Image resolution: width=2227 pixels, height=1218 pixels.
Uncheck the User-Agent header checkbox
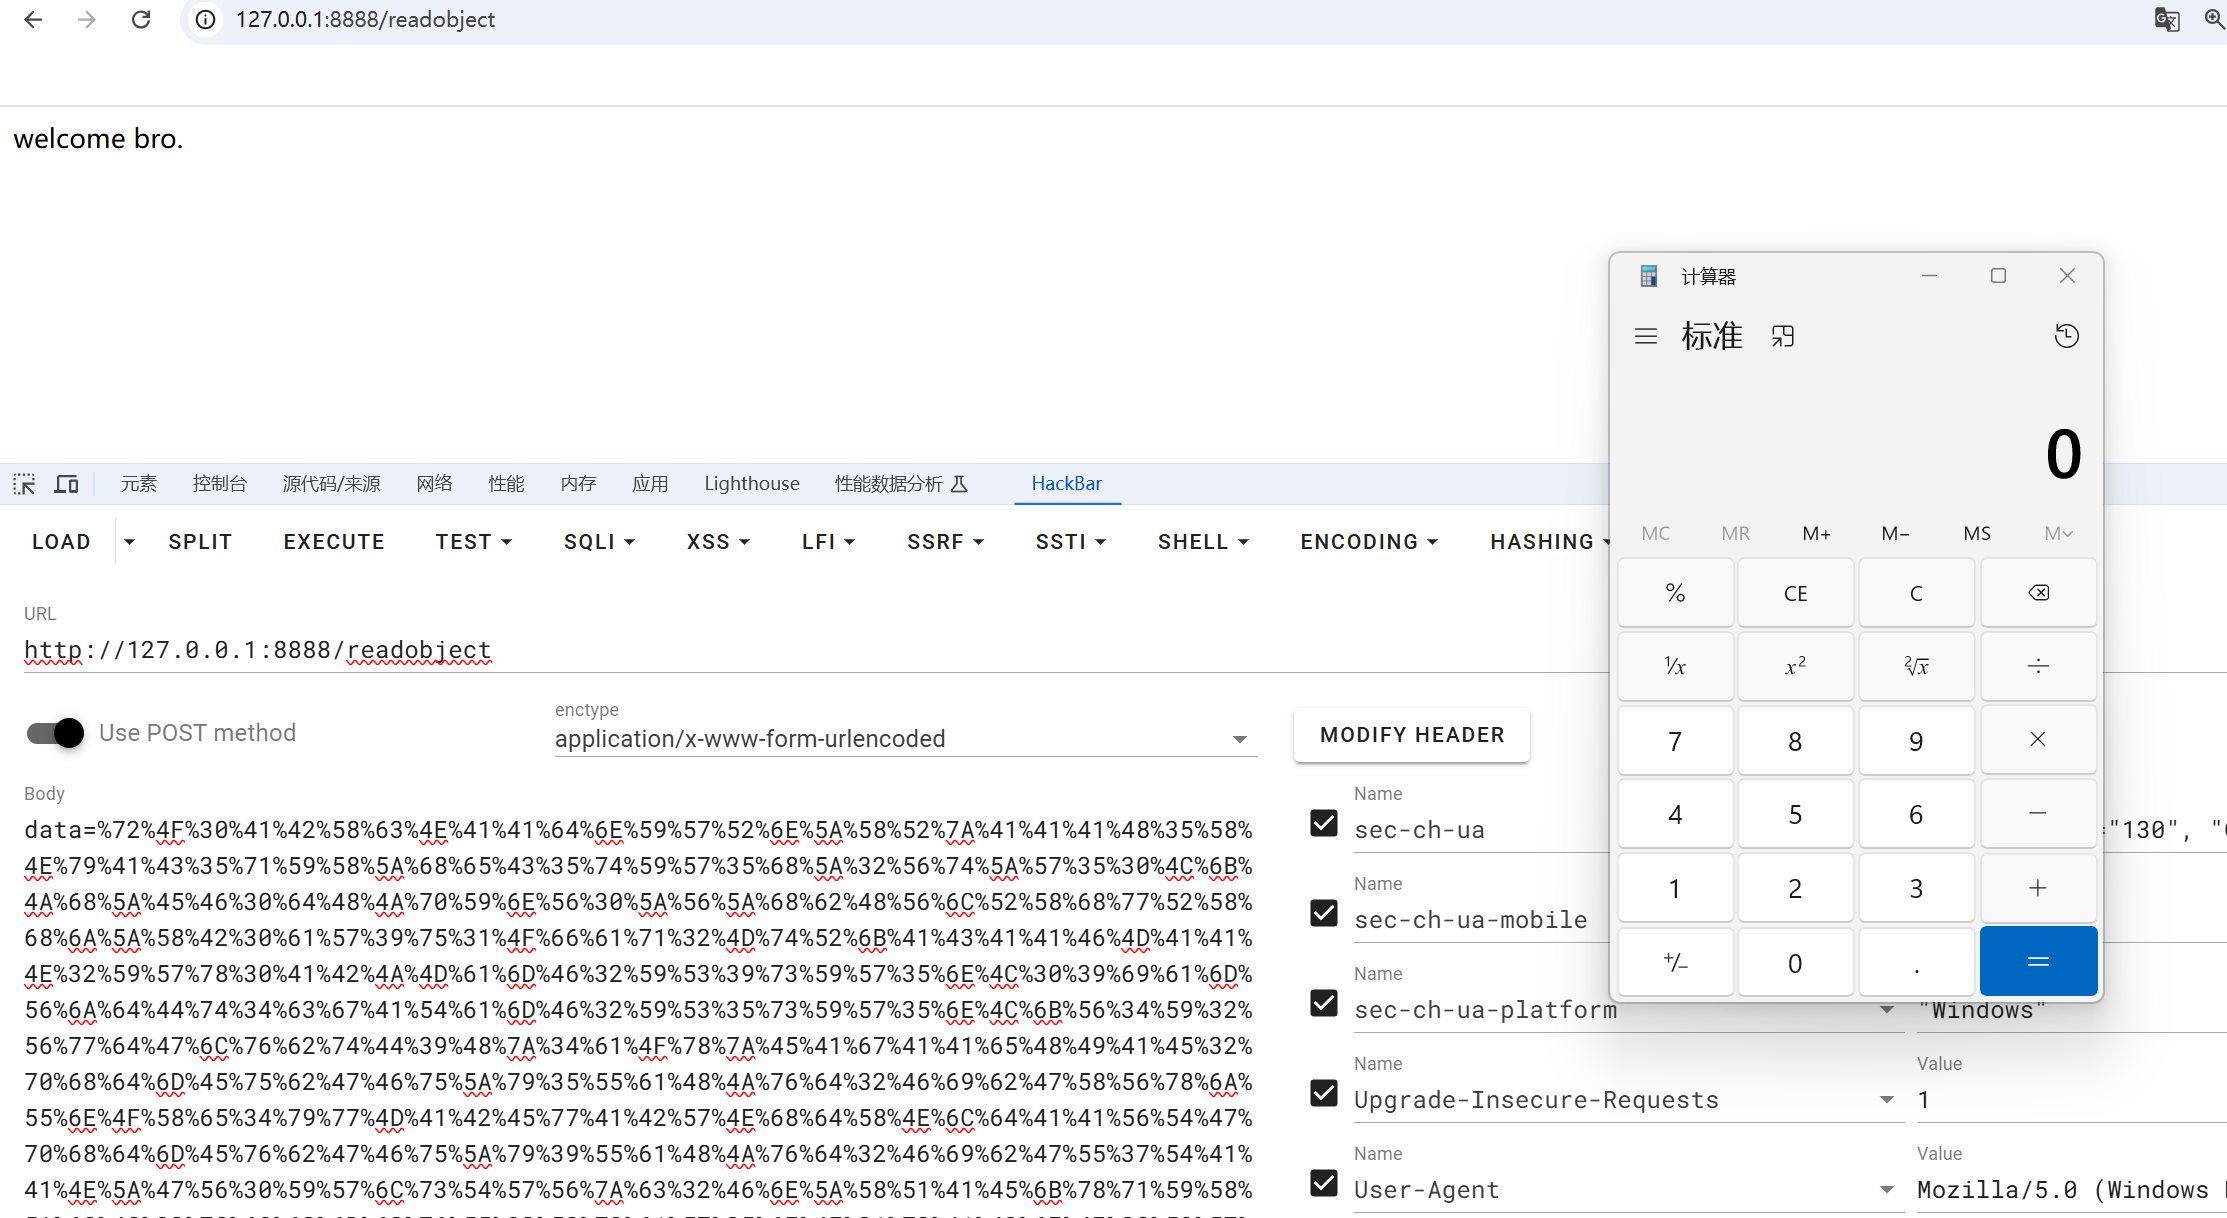coord(1323,1183)
